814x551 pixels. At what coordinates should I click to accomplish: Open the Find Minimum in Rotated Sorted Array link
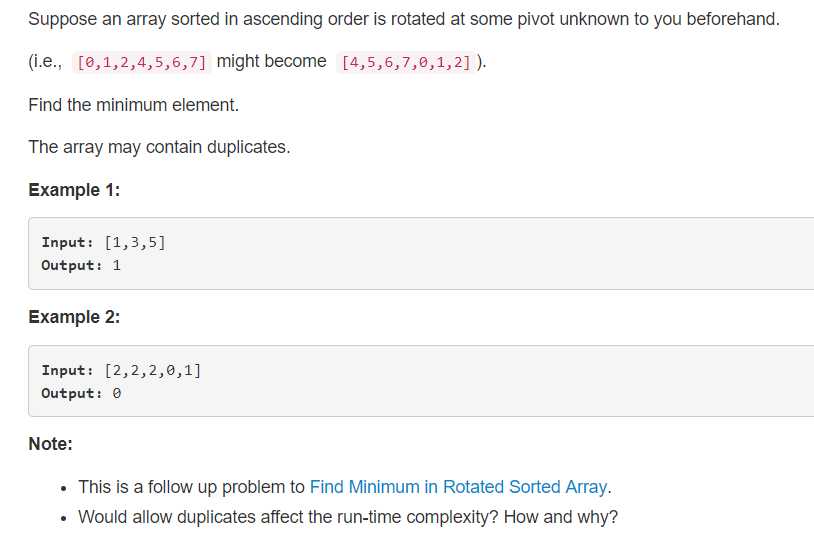[458, 487]
